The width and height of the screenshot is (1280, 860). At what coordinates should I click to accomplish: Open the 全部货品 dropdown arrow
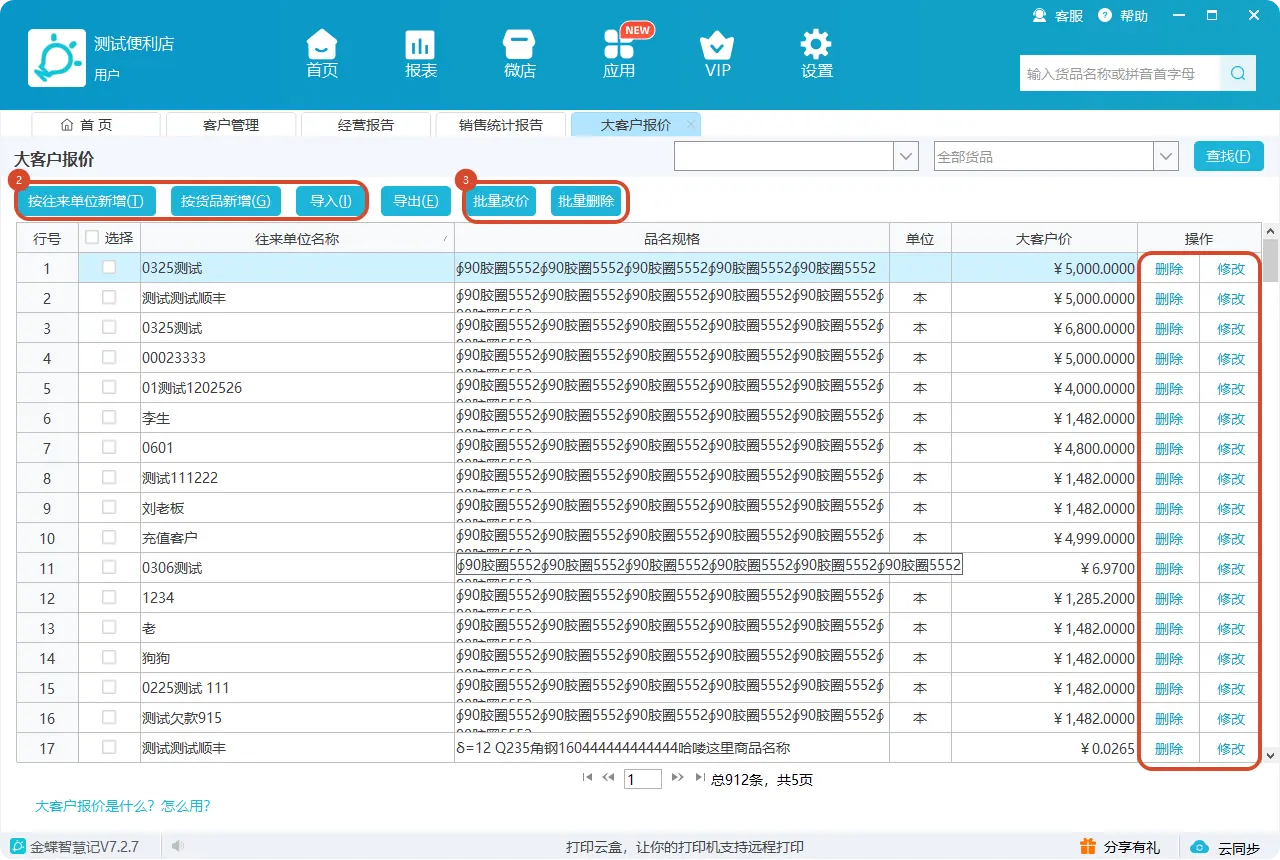(x=1166, y=157)
